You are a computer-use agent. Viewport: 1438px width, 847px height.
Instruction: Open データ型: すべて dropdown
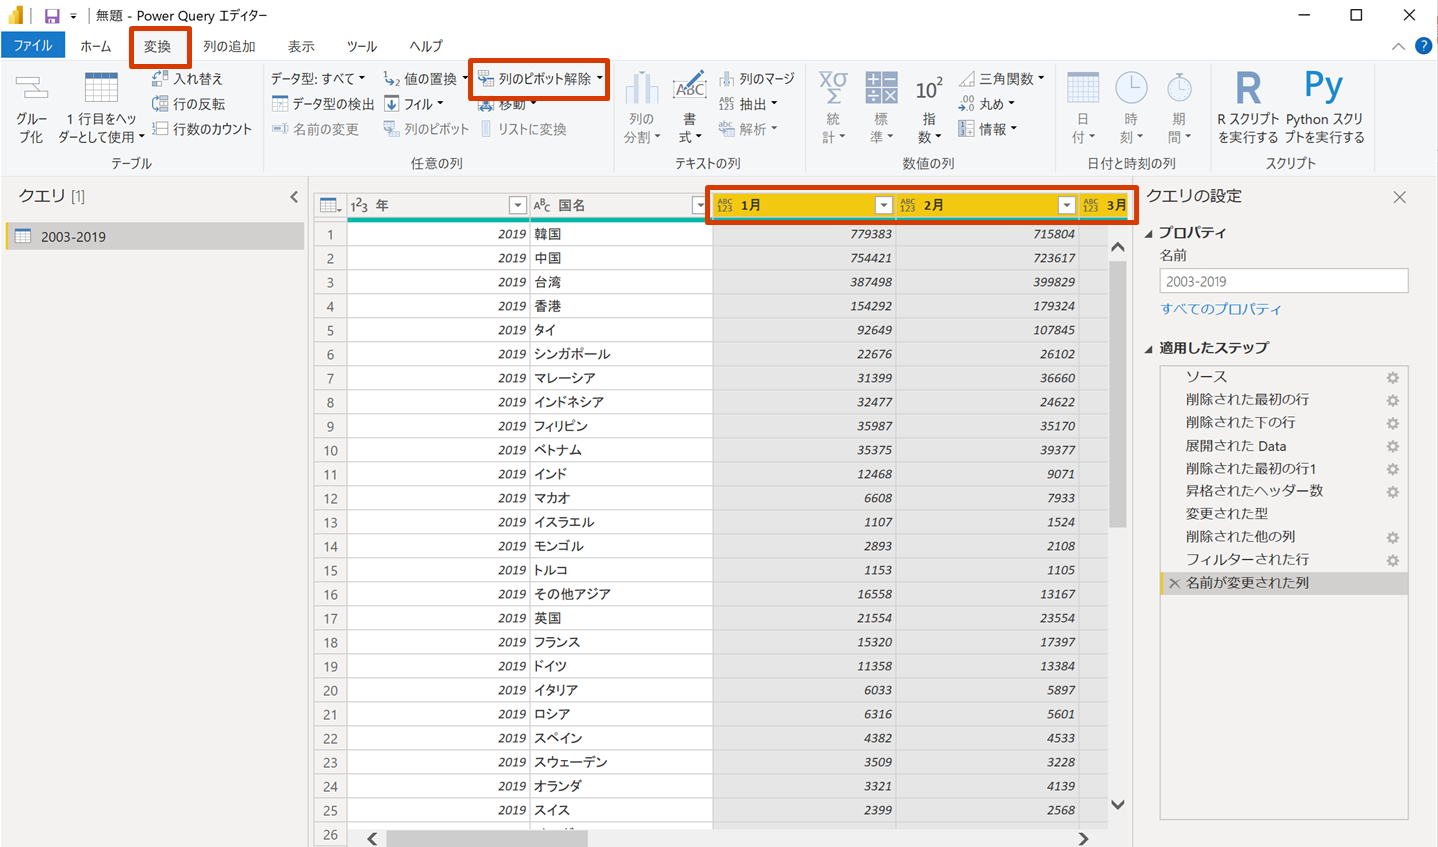[317, 78]
